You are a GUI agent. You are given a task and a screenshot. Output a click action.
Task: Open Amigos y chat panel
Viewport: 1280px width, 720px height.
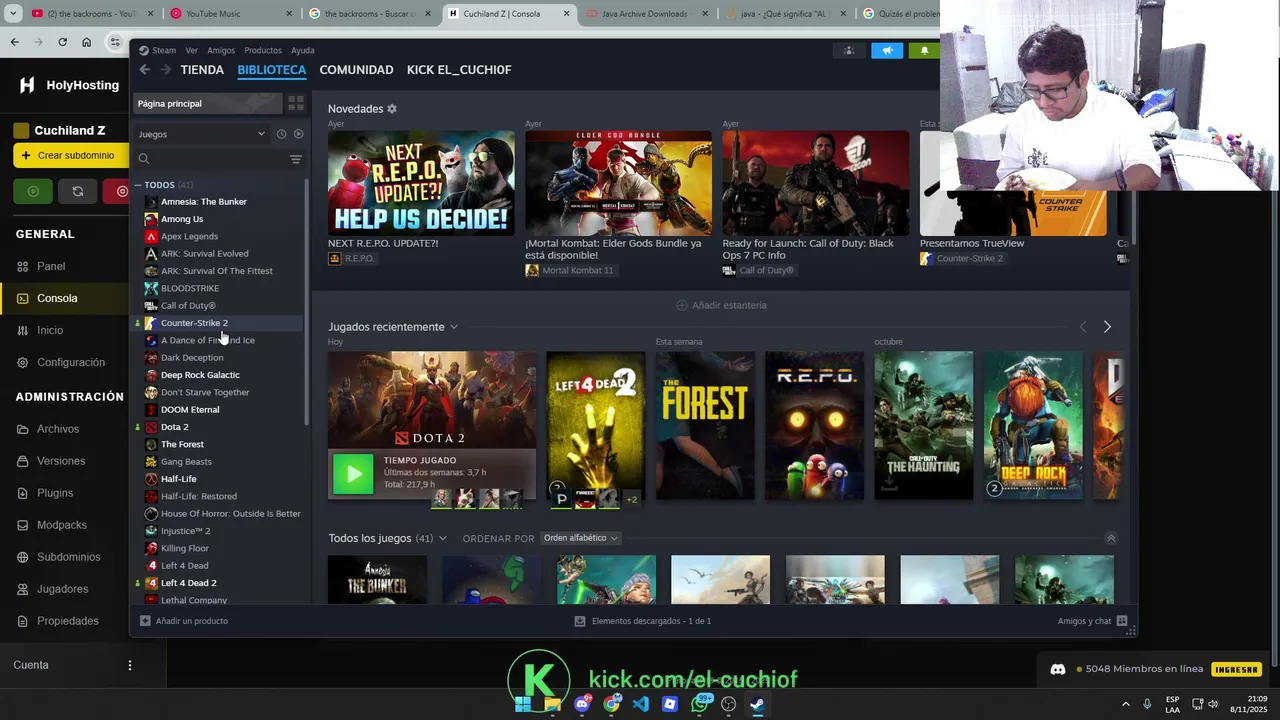[x=1092, y=621]
